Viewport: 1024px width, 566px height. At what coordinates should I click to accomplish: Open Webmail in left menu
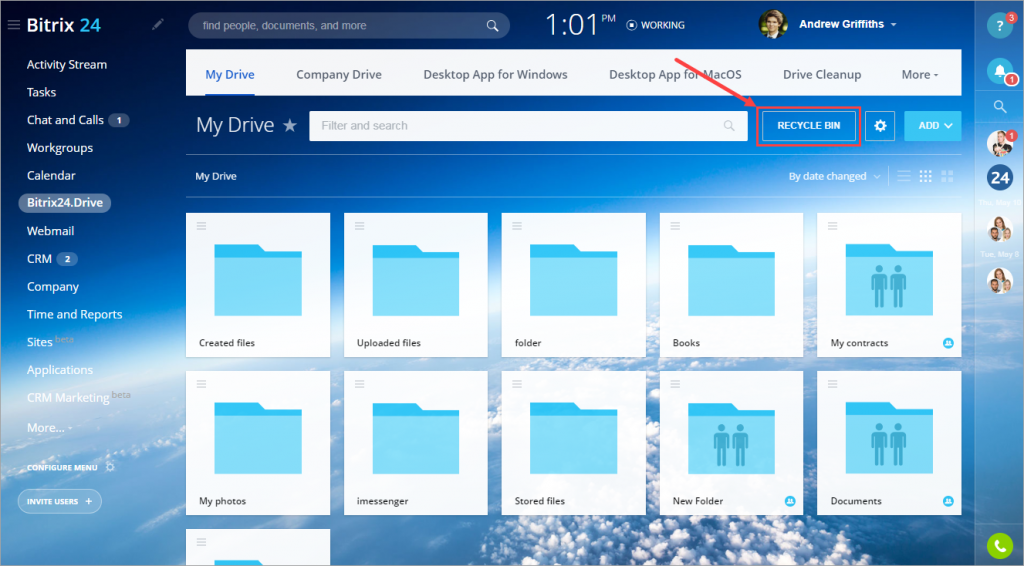[x=50, y=231]
